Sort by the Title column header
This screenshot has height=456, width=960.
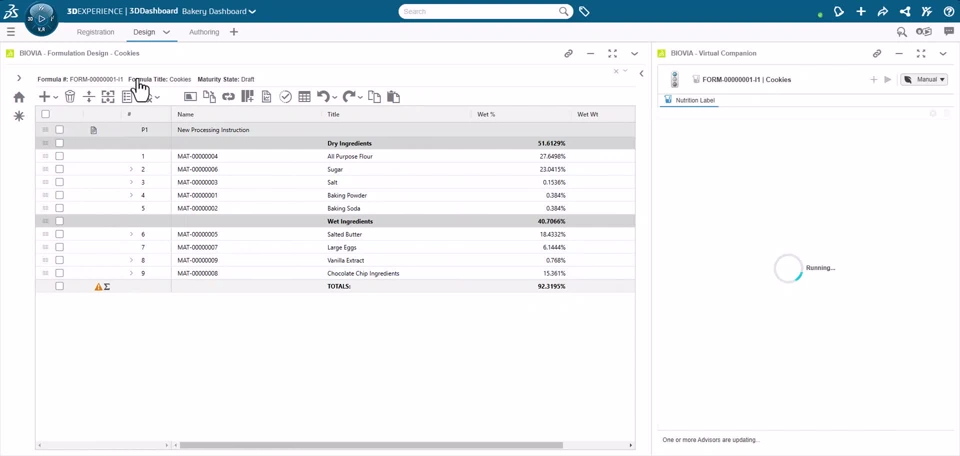[333, 114]
